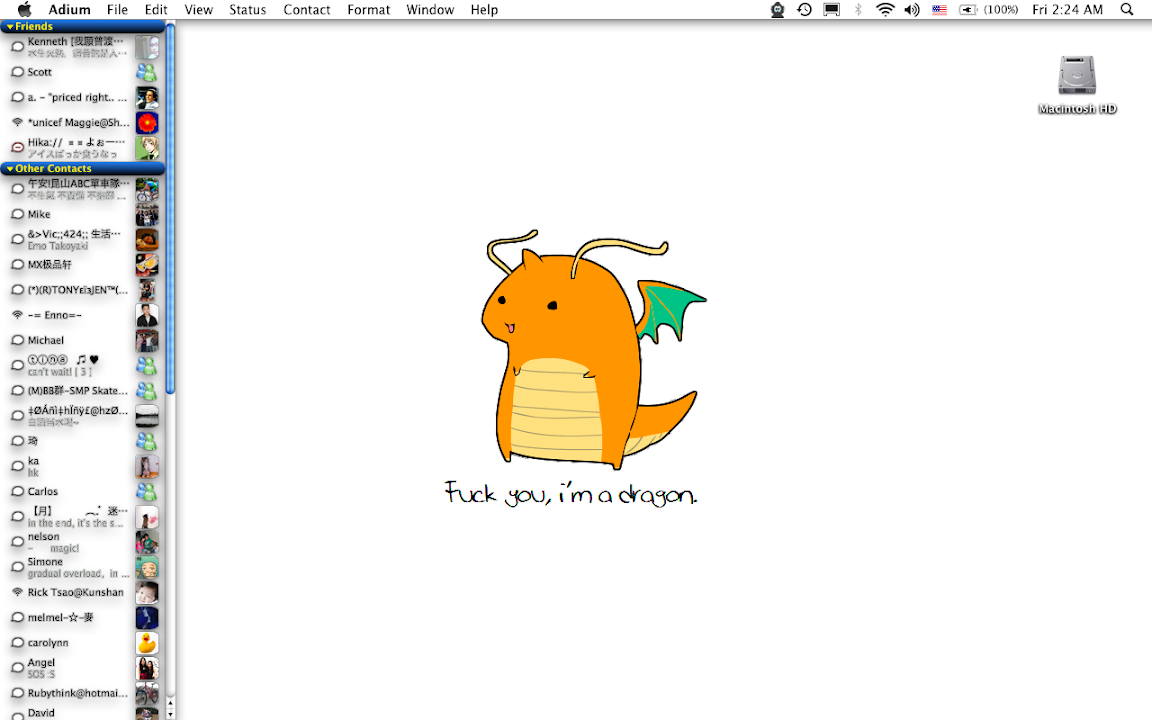This screenshot has height=720, width=1152.
Task: Select contact Scott in Friends
Action: 82,72
